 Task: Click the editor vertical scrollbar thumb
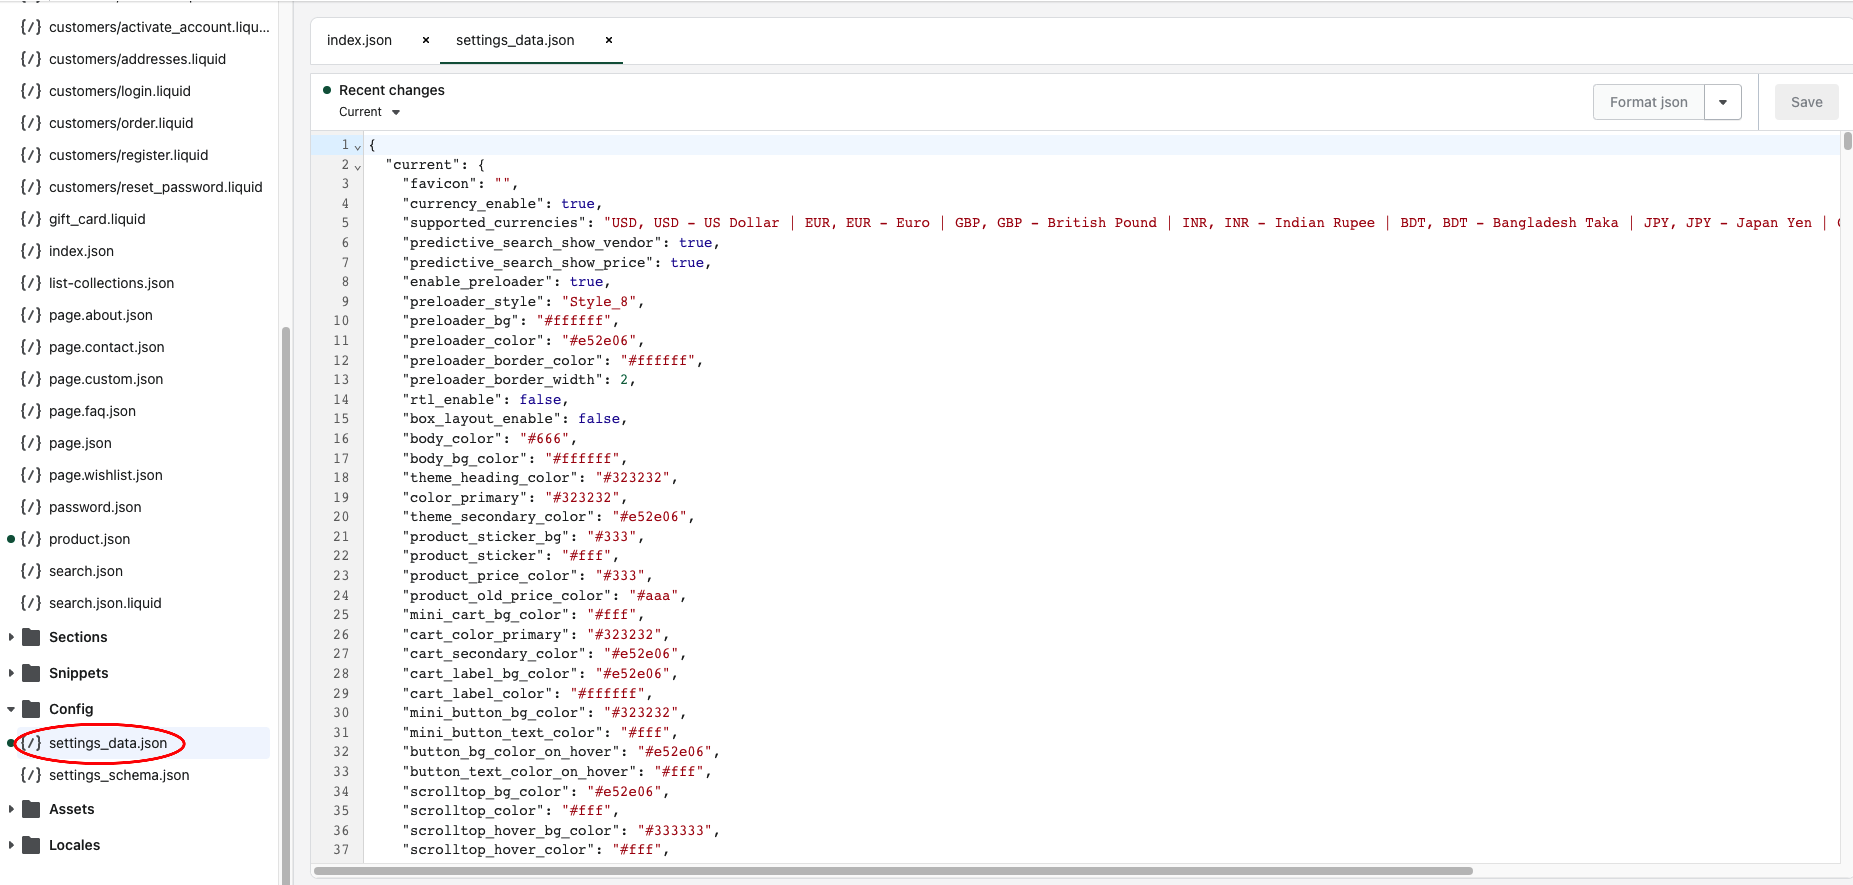(x=1847, y=141)
